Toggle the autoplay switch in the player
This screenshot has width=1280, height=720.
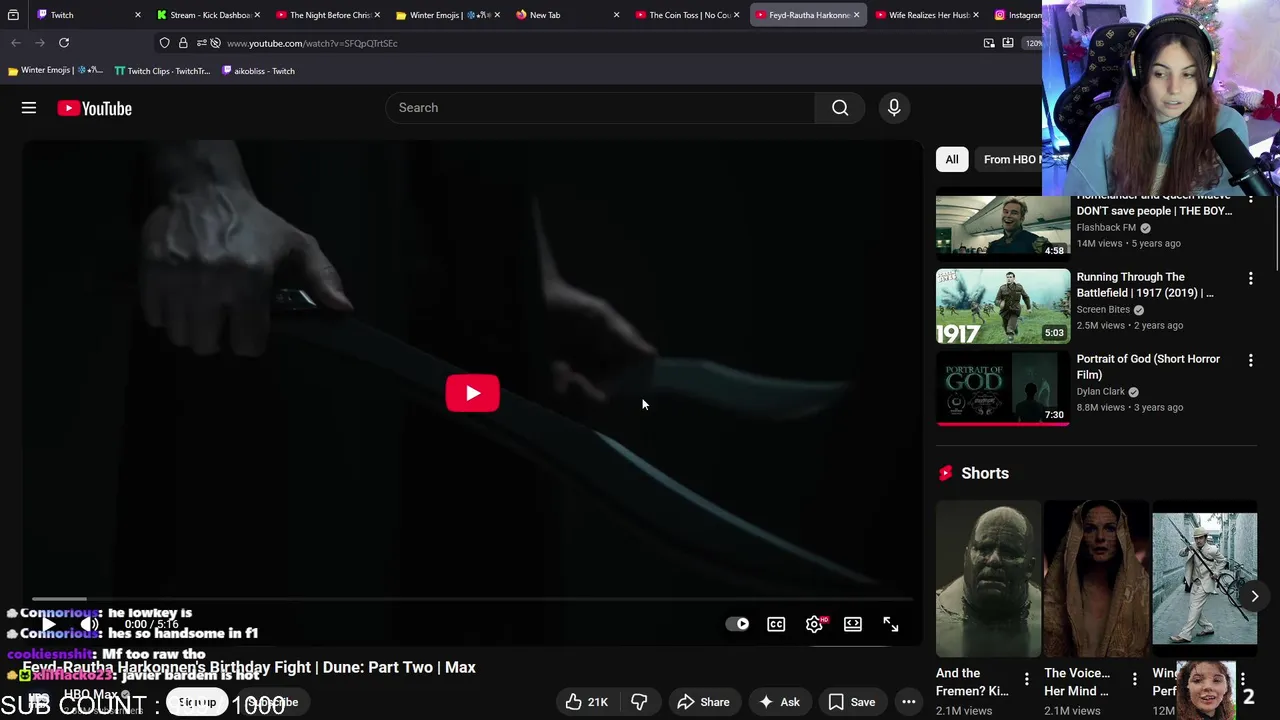pyautogui.click(x=738, y=624)
